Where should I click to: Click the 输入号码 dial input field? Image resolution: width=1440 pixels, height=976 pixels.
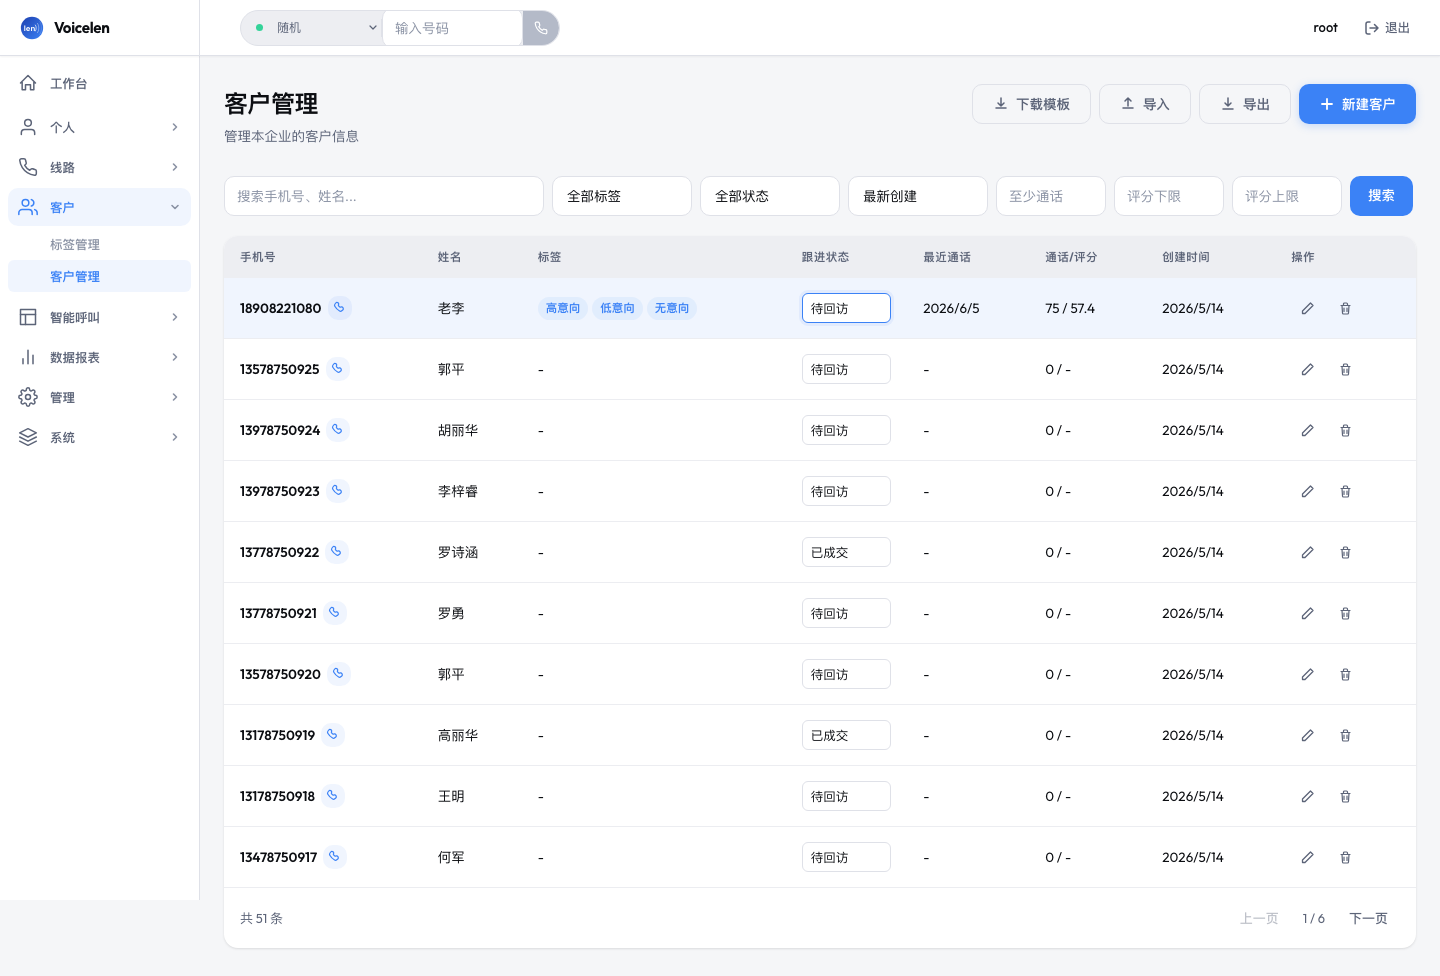coord(452,28)
